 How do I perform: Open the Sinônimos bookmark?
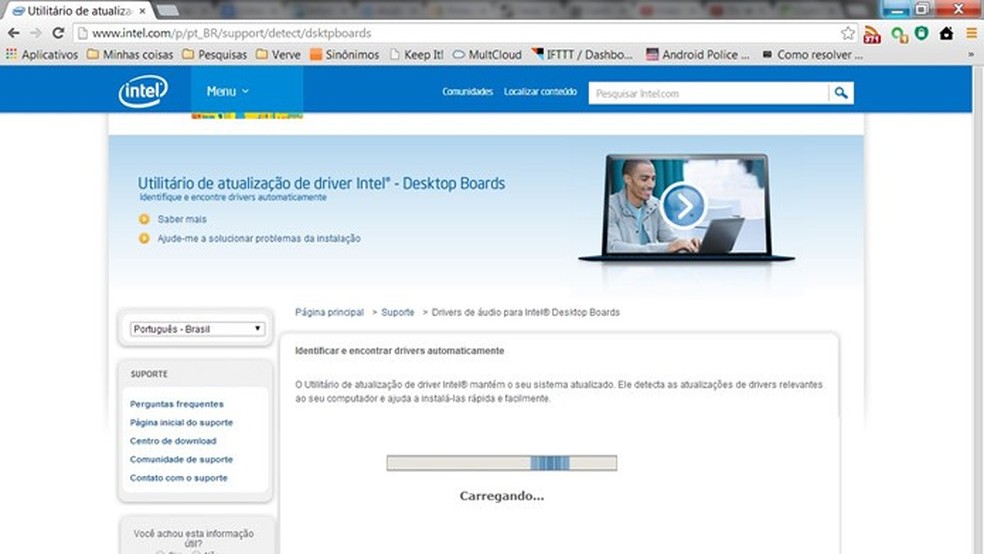pos(345,55)
